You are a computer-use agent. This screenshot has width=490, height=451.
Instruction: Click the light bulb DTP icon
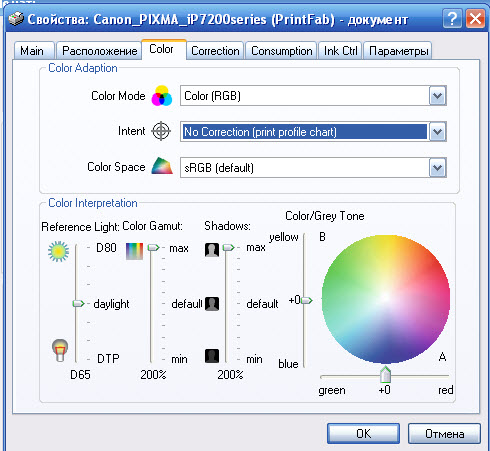coord(60,350)
